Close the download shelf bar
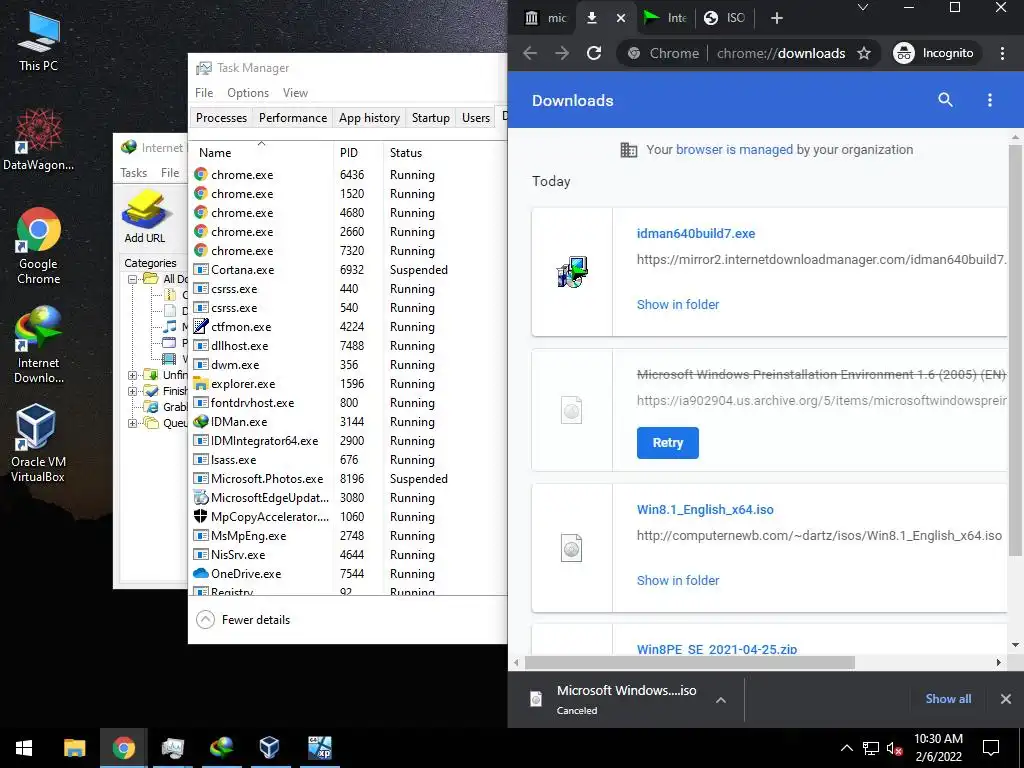The height and width of the screenshot is (768, 1024). click(1006, 699)
